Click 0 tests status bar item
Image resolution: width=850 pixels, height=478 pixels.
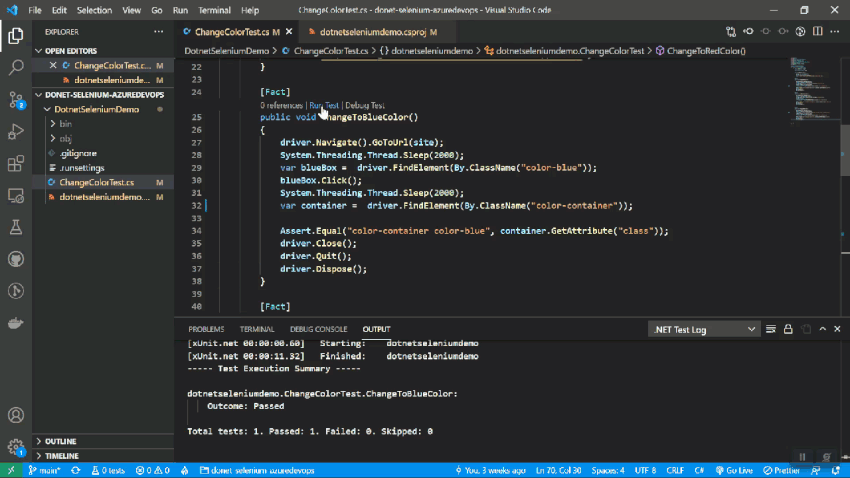point(108,470)
